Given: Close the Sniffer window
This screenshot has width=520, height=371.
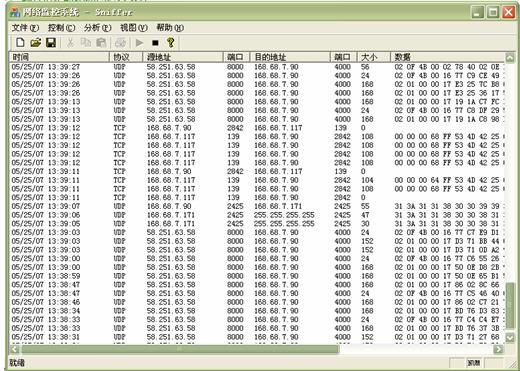Looking at the screenshot, I should point(509,12).
